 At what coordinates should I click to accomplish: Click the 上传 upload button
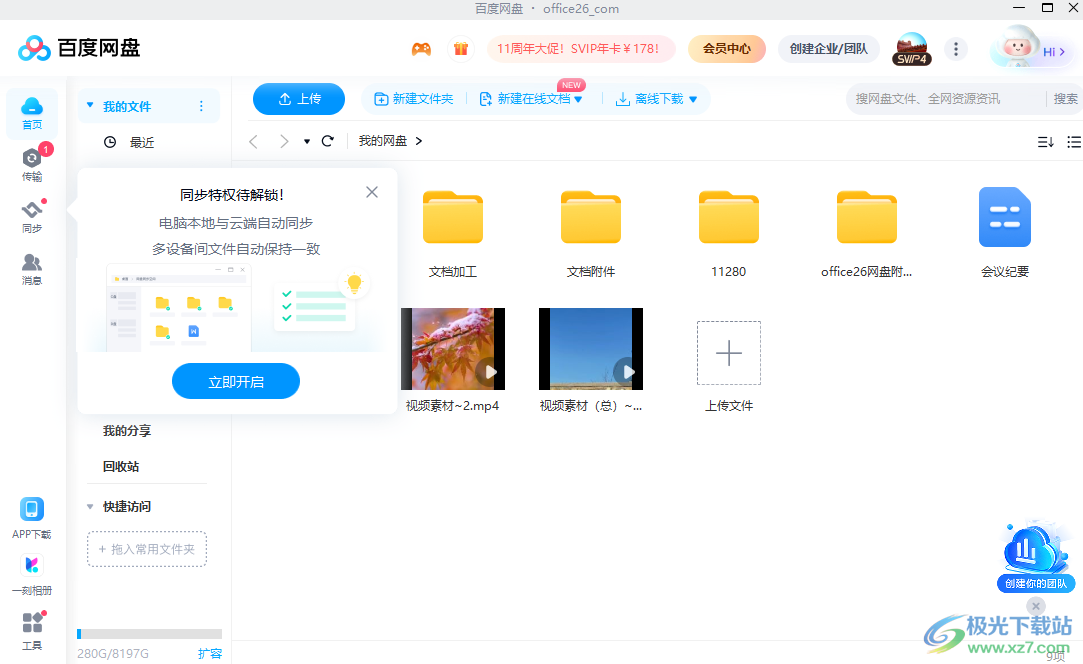point(299,99)
